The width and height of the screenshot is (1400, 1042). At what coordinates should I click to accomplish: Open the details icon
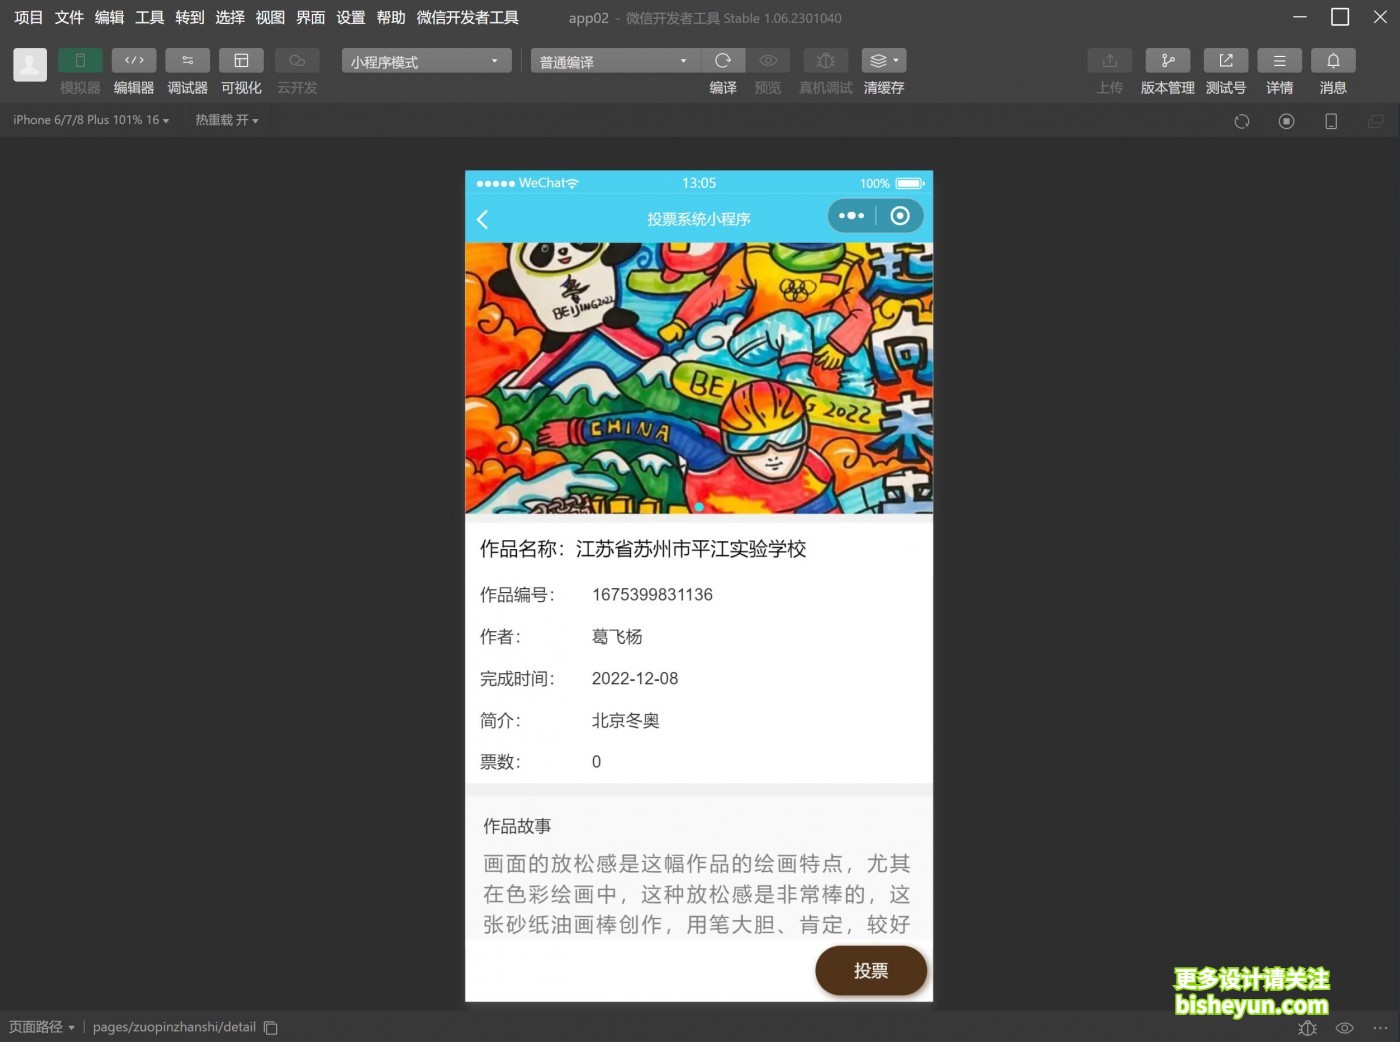(1279, 61)
